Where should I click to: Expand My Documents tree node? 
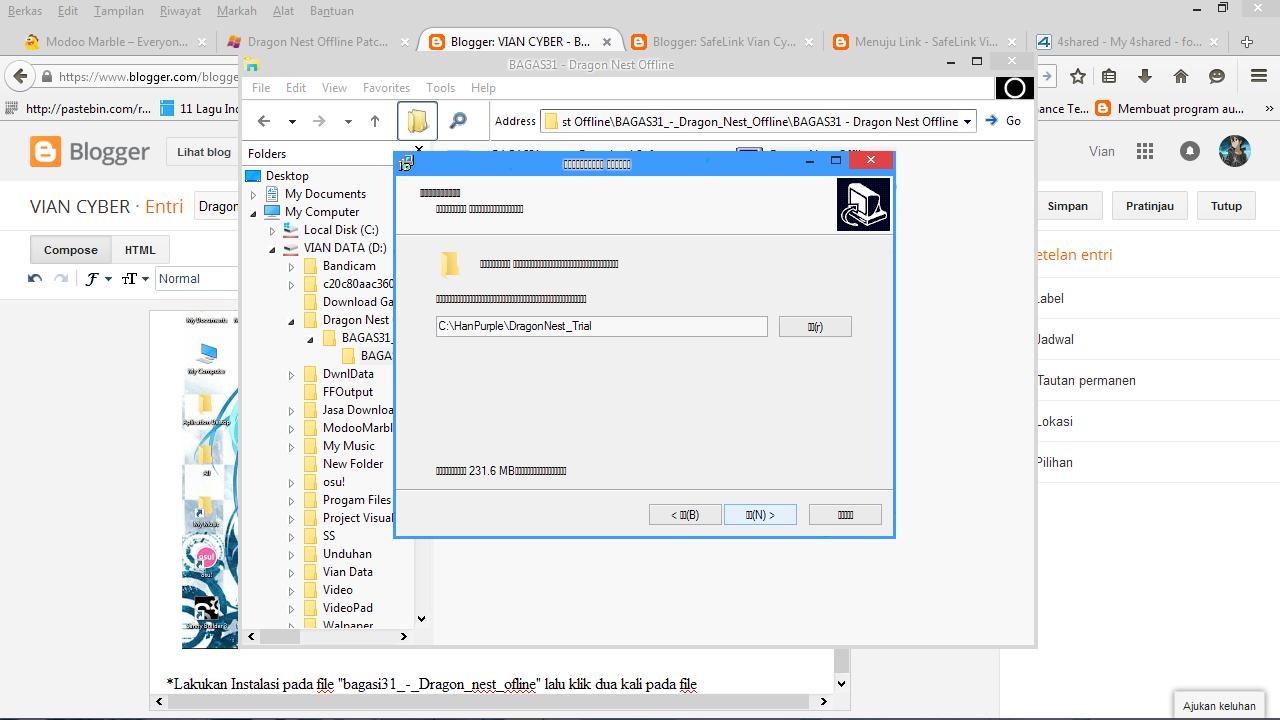coord(254,194)
